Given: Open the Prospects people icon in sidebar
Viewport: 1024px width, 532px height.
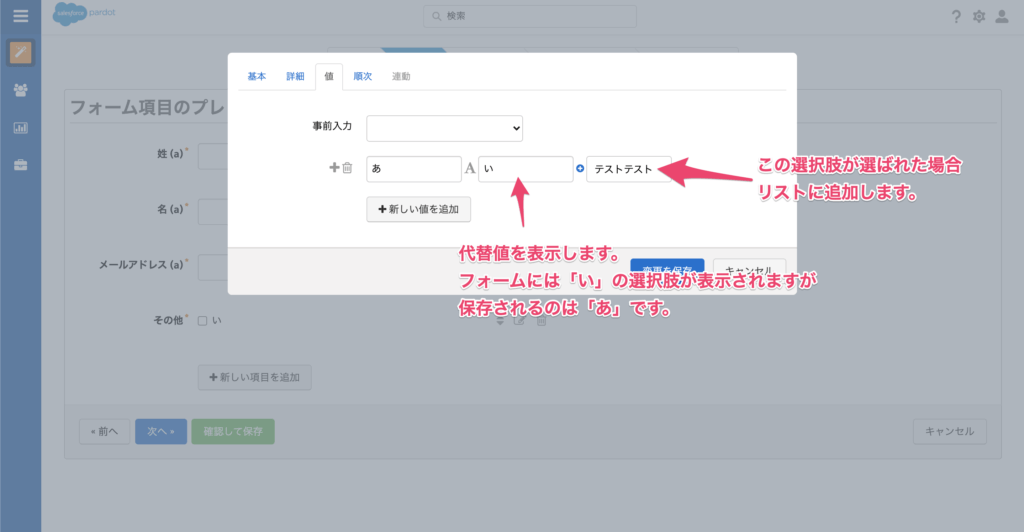Looking at the screenshot, I should (20, 90).
